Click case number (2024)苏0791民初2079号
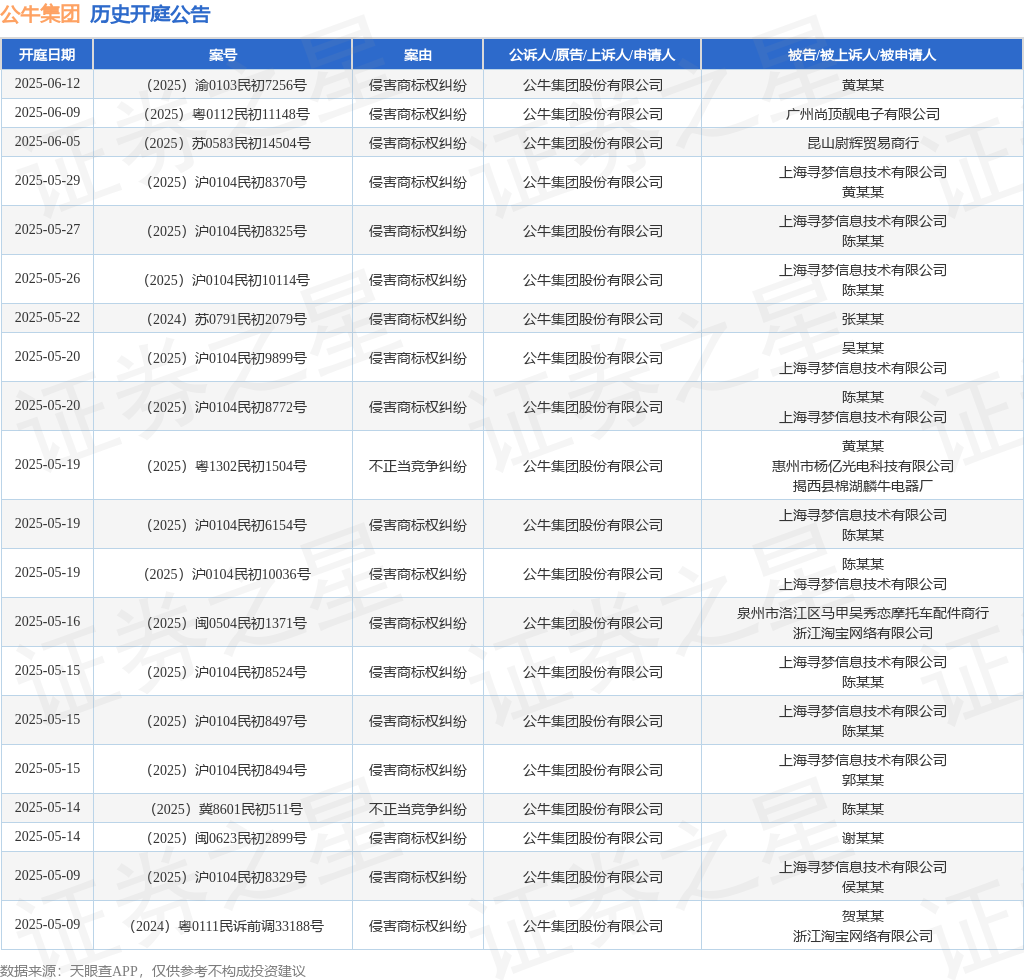 tap(226, 319)
